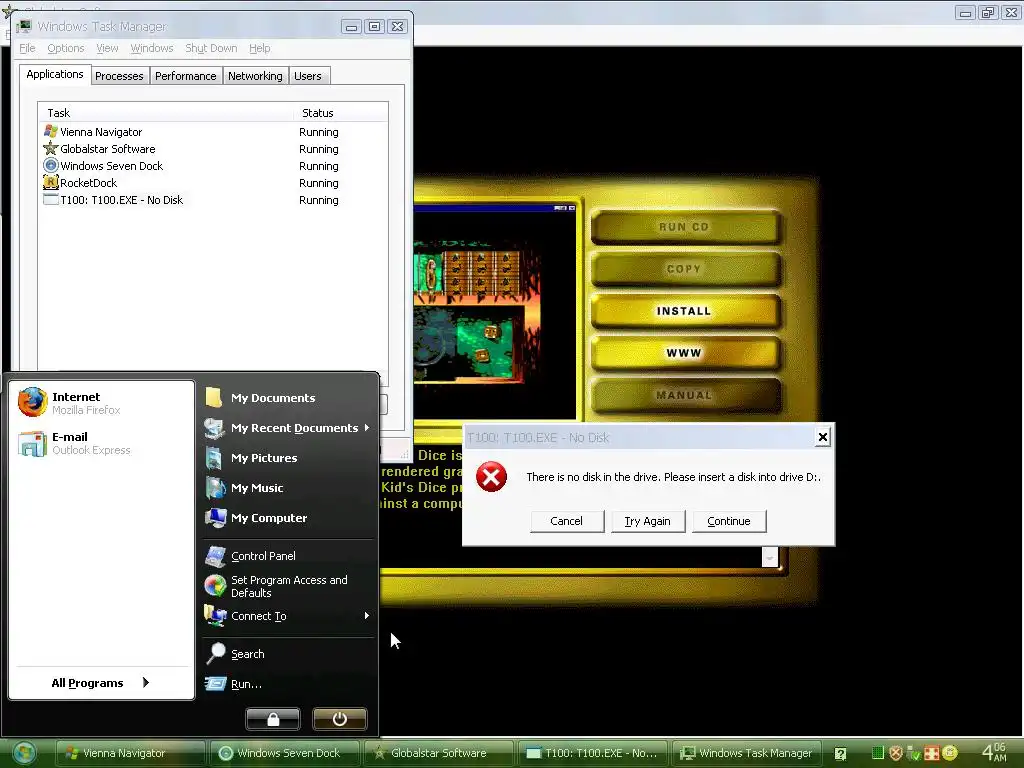This screenshot has width=1024, height=768.
Task: Click the INSTALL gold button
Action: coord(684,311)
